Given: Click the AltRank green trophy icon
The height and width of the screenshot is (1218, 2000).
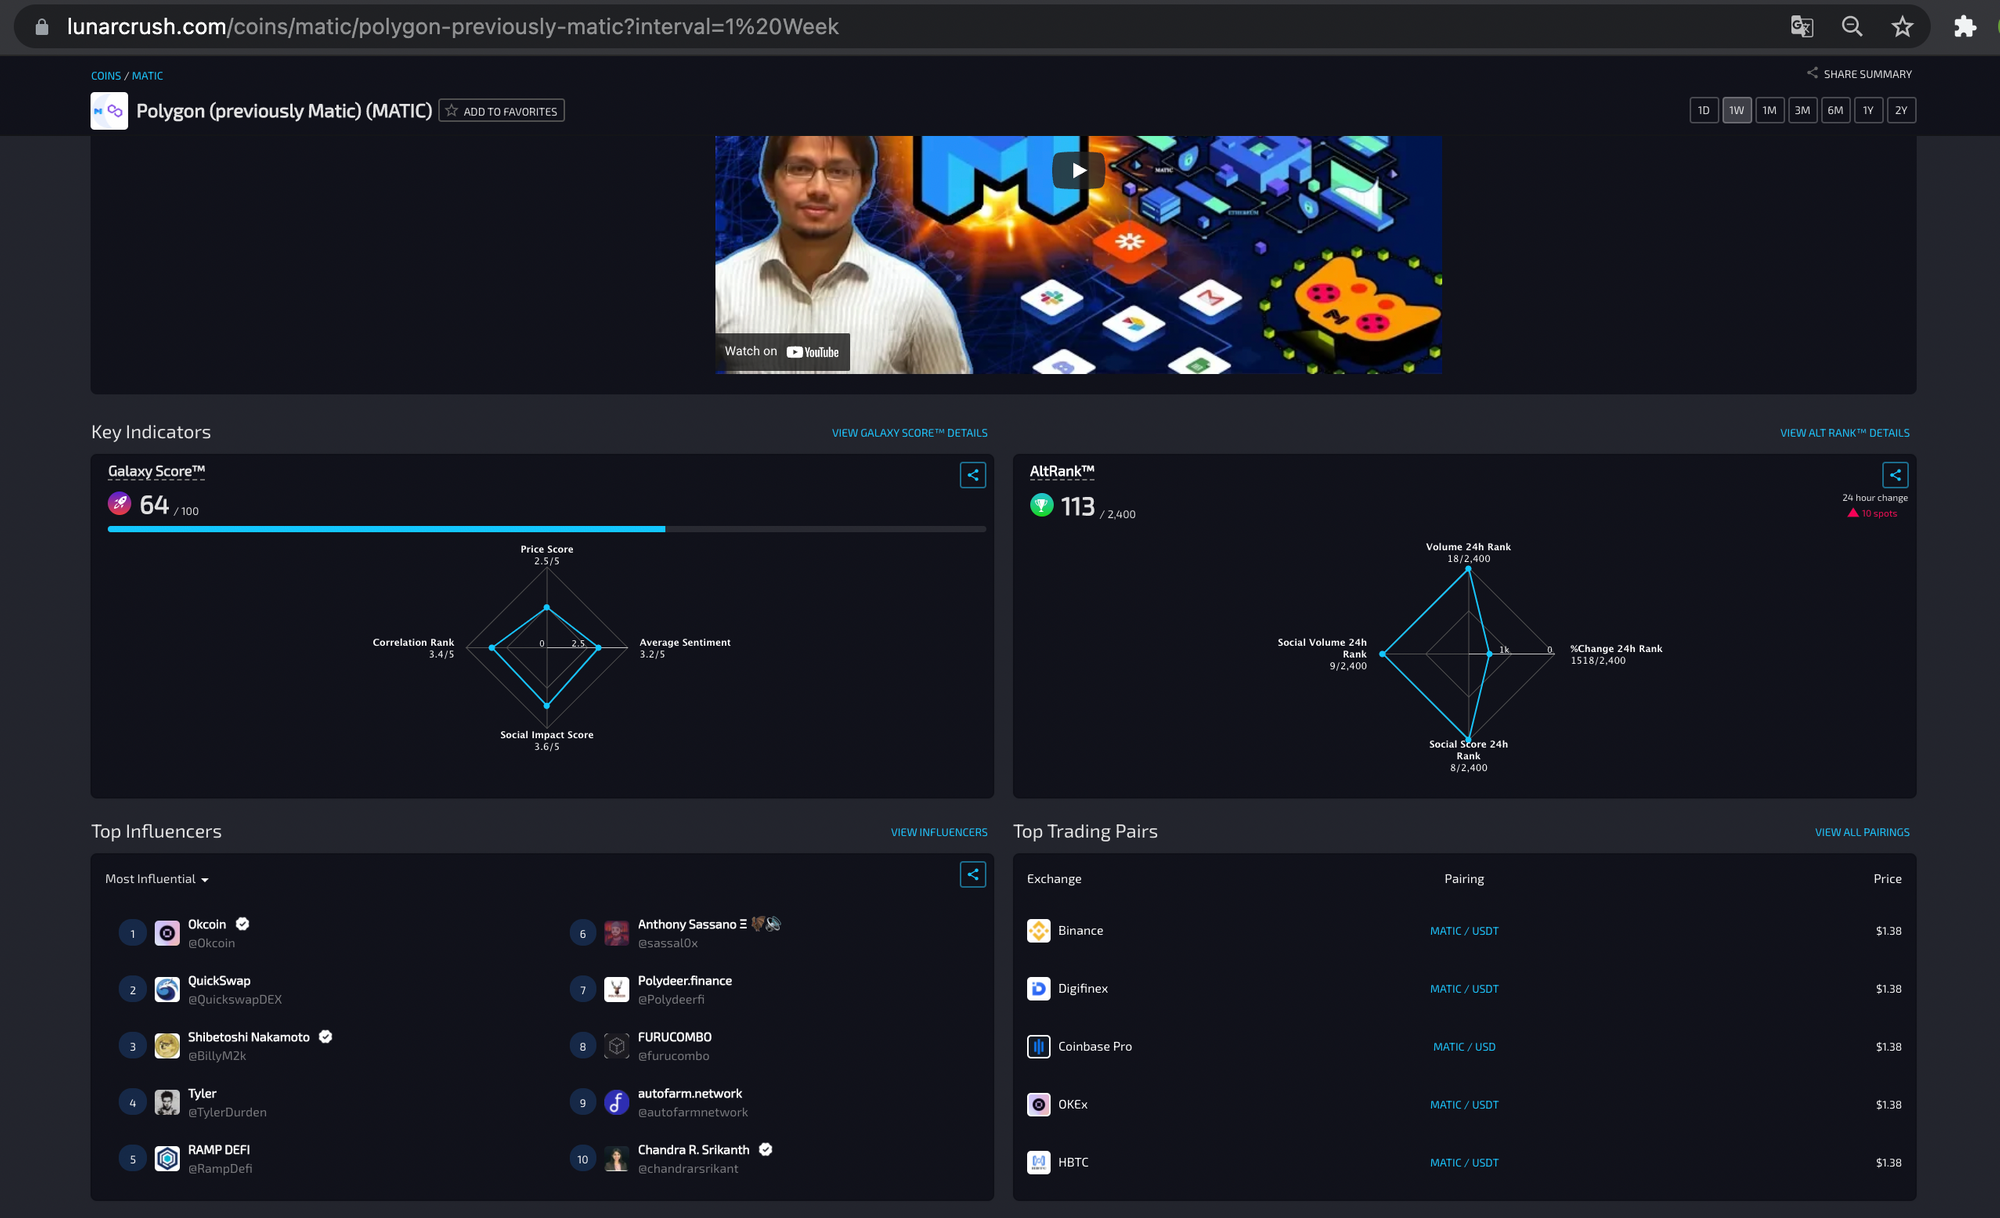Looking at the screenshot, I should (x=1041, y=505).
